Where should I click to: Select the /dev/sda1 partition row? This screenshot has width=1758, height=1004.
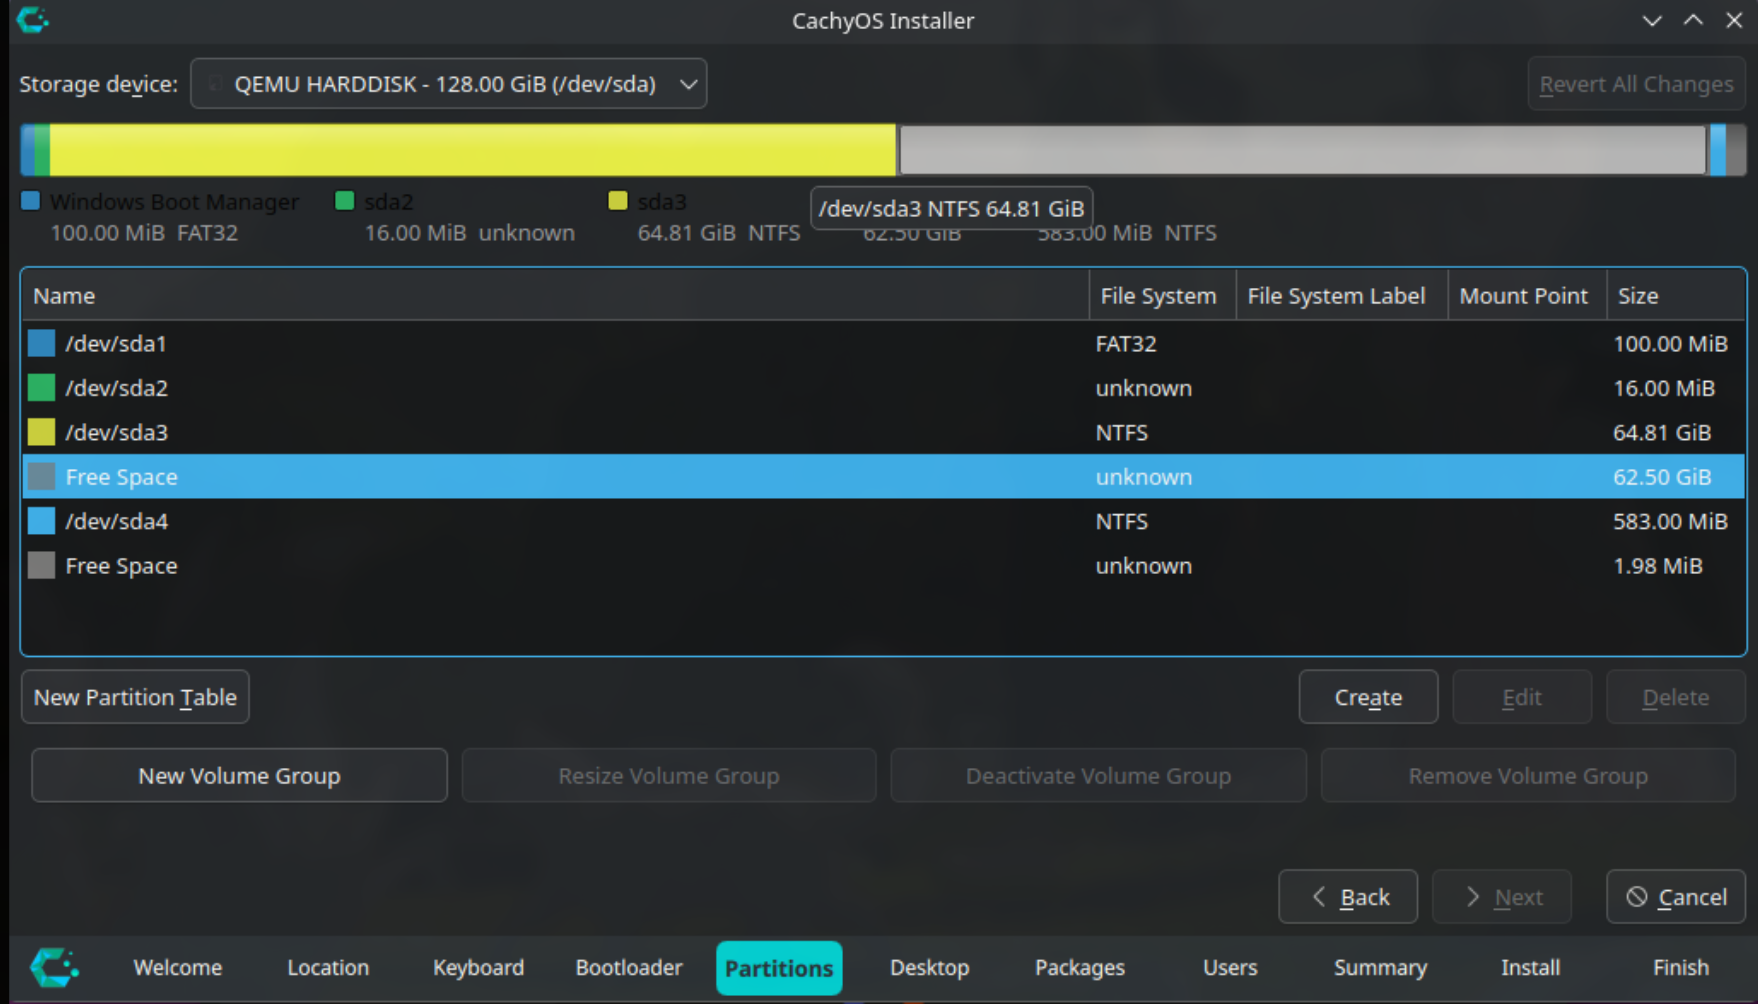coord(883,343)
